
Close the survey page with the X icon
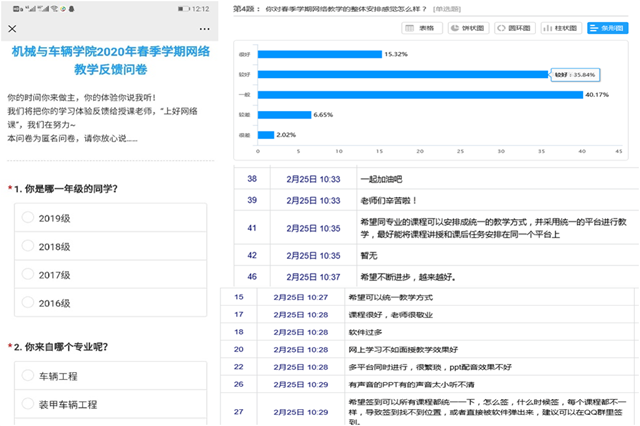coord(12,27)
